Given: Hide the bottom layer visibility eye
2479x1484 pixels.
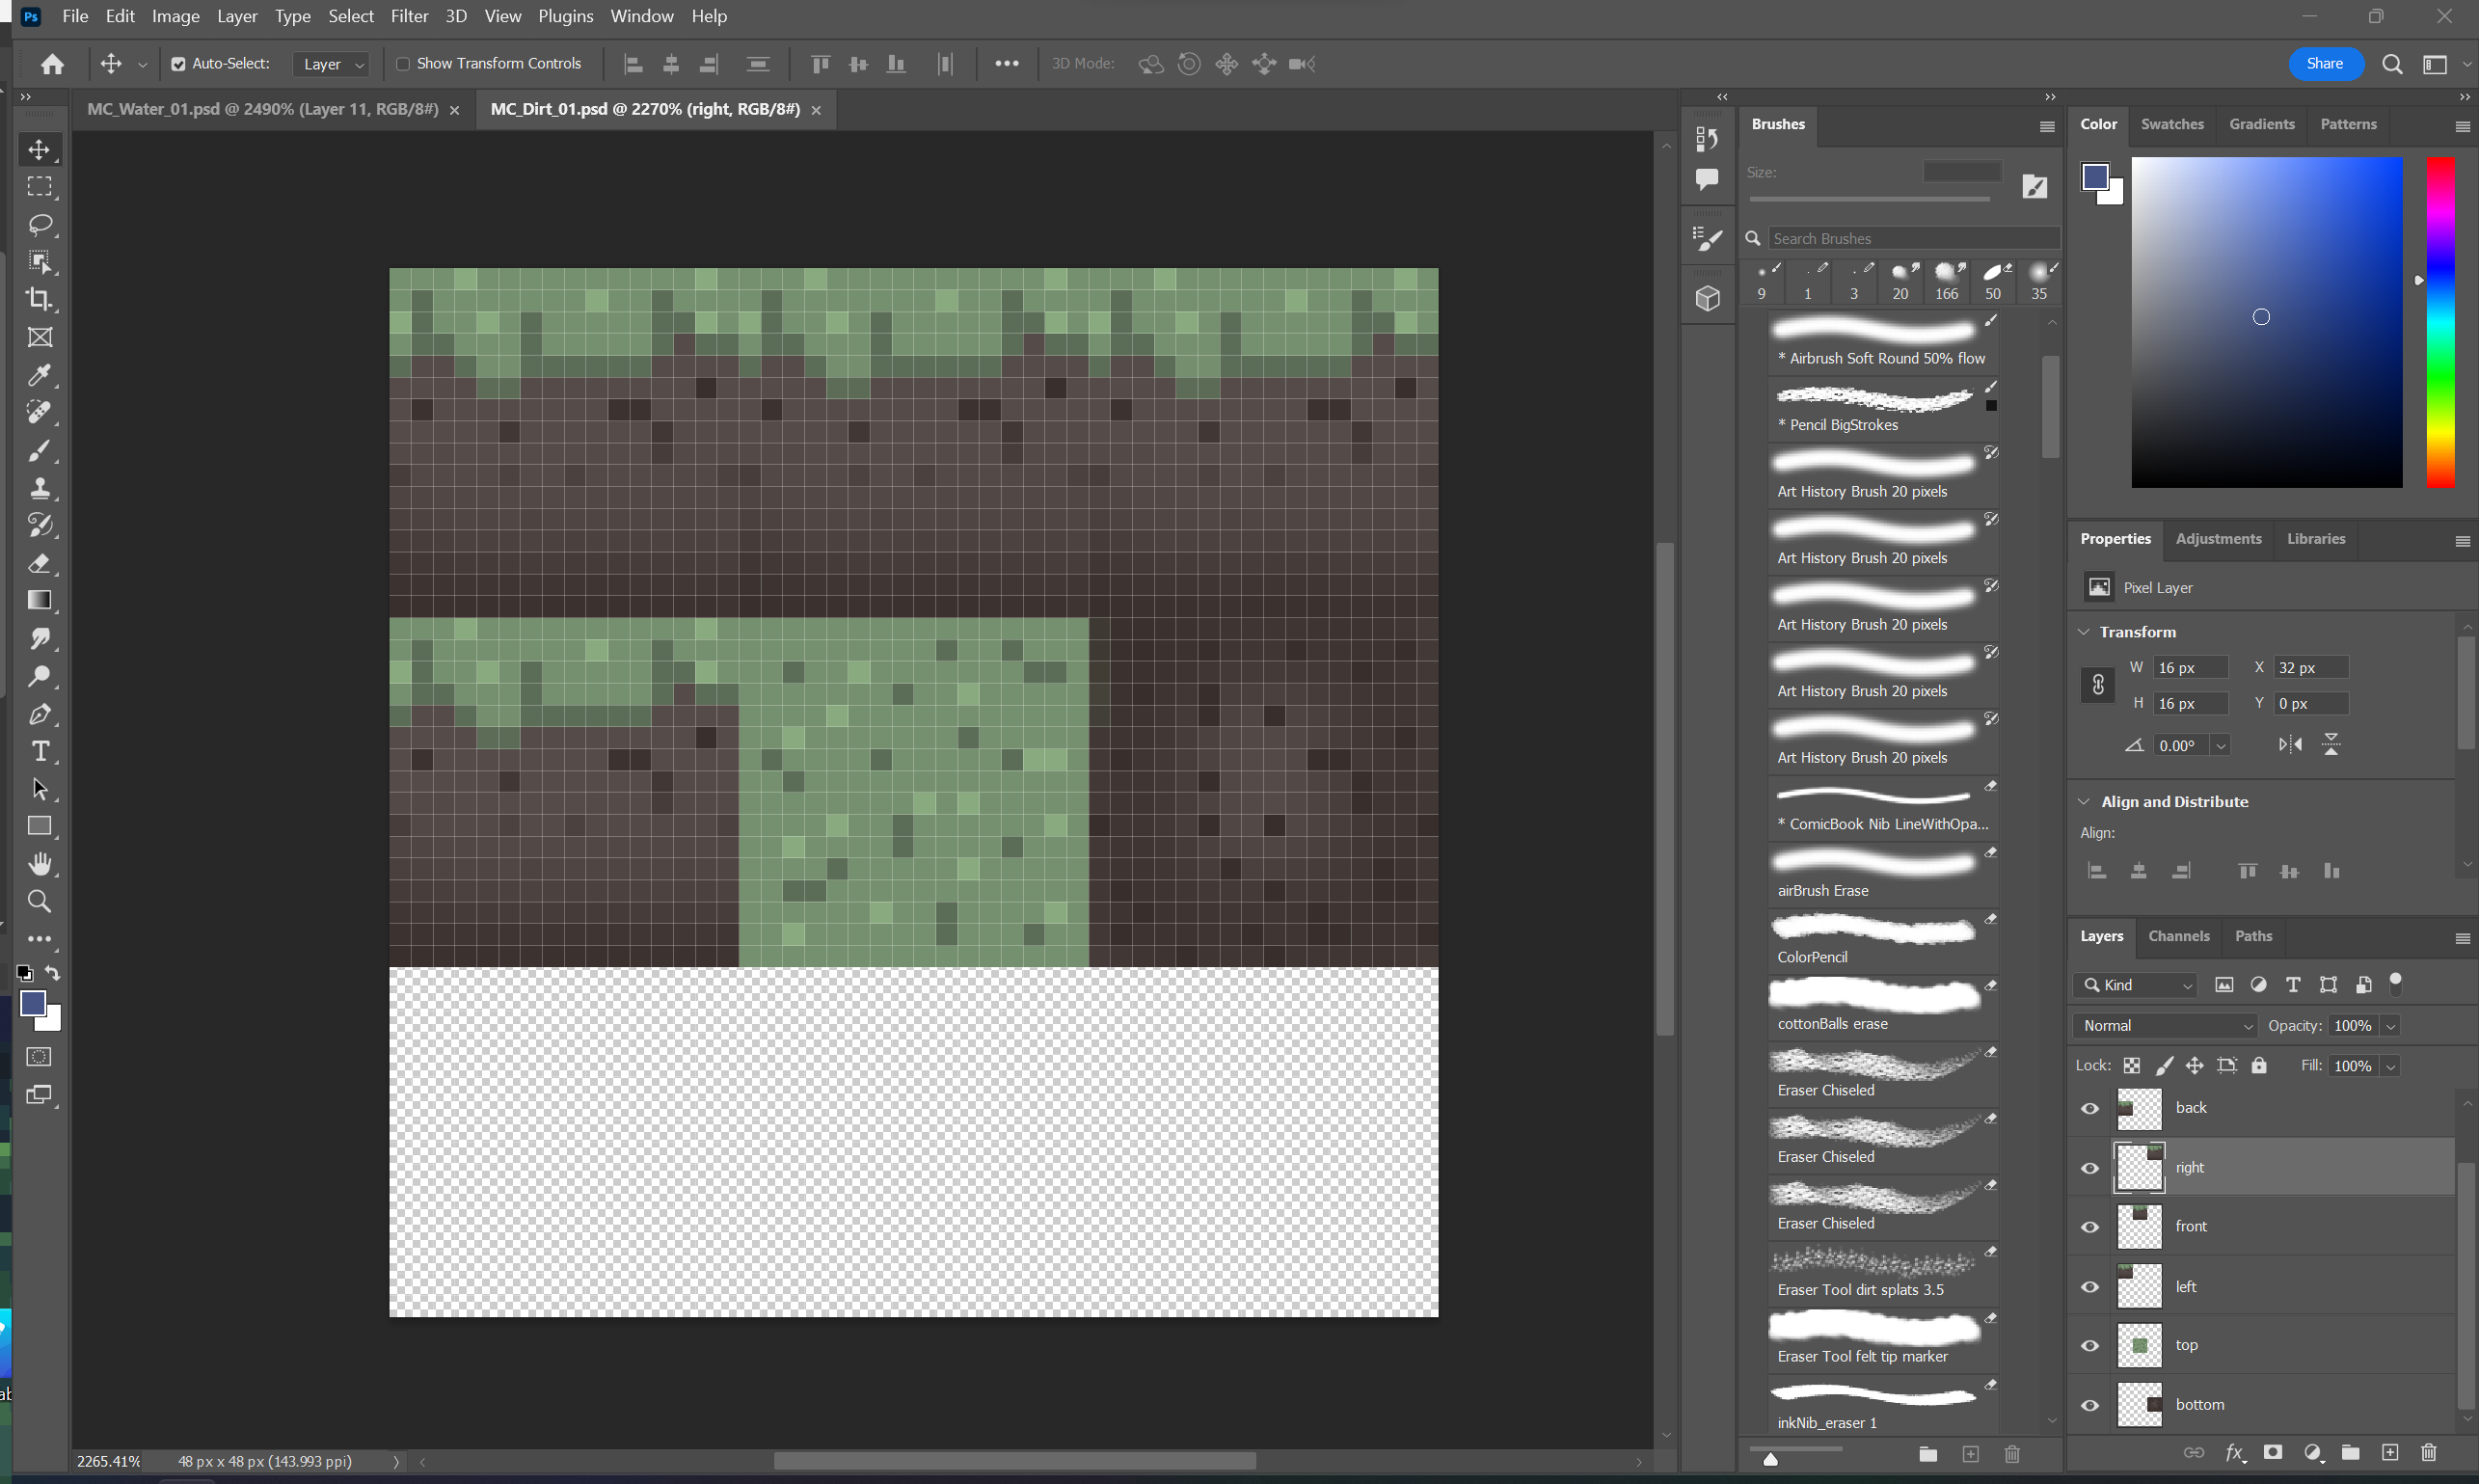Looking at the screenshot, I should pyautogui.click(x=2090, y=1405).
